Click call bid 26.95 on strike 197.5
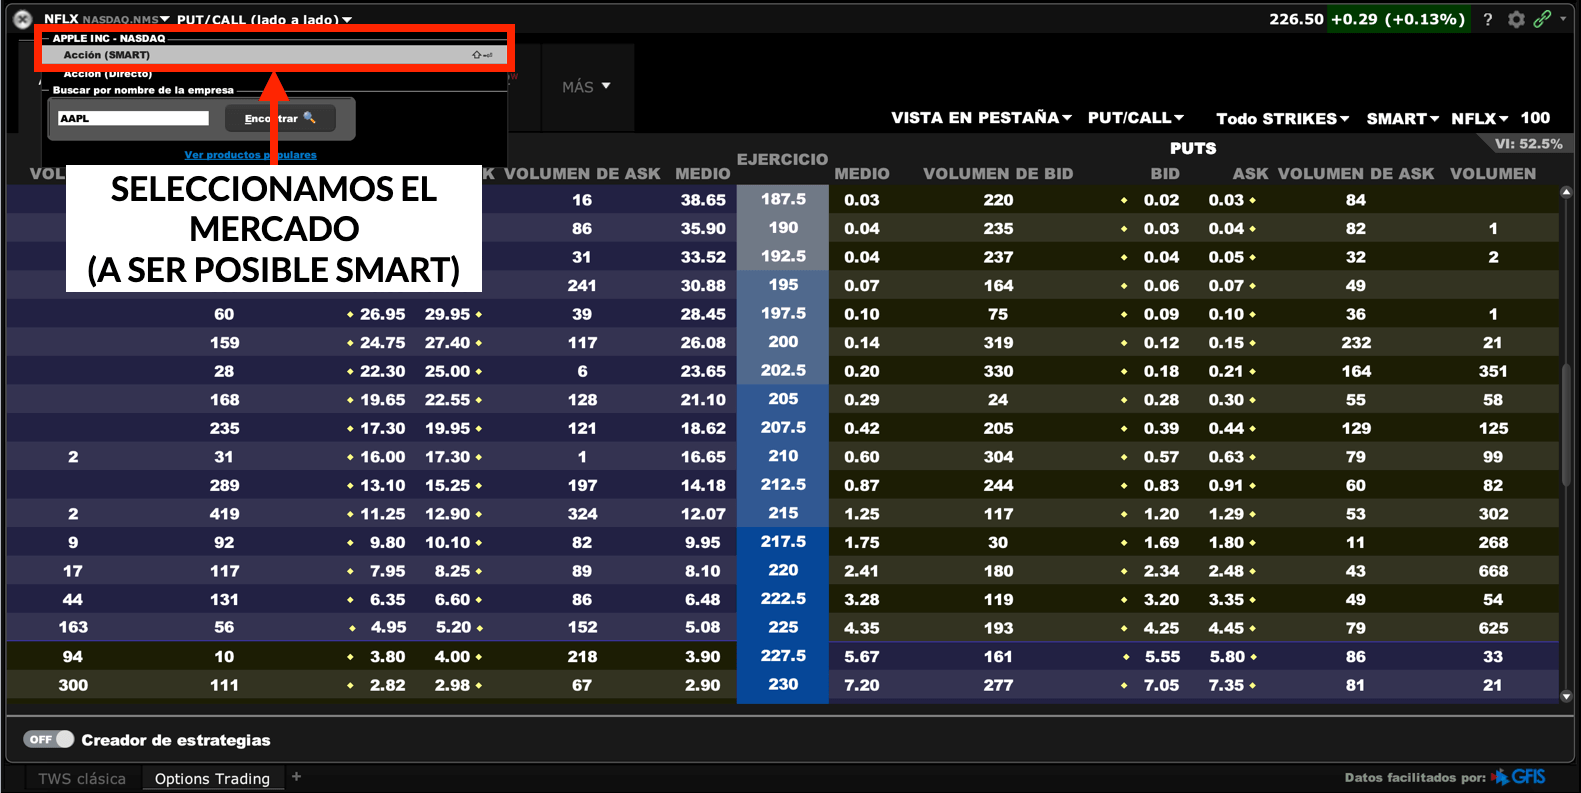Screen dimensions: 1581x793 point(383,314)
